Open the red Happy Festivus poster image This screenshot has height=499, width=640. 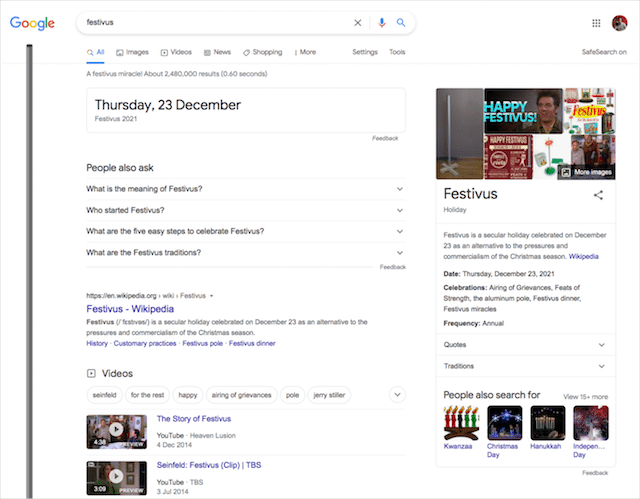pos(508,157)
